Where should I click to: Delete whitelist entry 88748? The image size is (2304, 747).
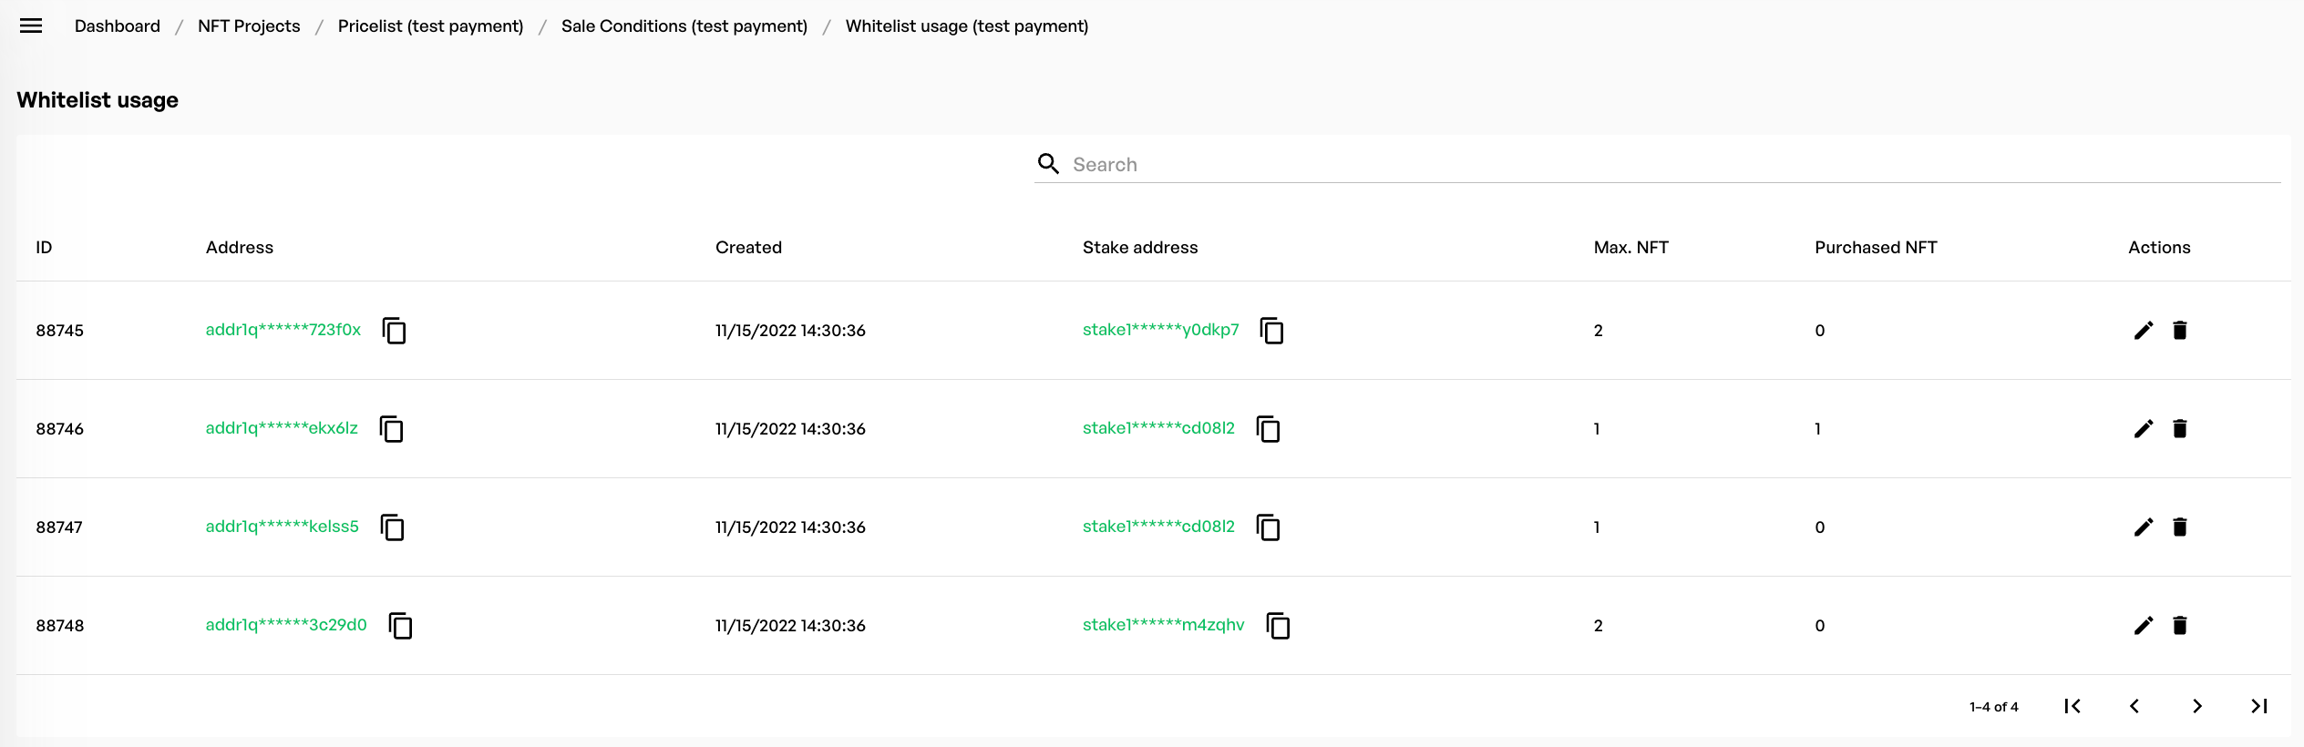point(2180,626)
